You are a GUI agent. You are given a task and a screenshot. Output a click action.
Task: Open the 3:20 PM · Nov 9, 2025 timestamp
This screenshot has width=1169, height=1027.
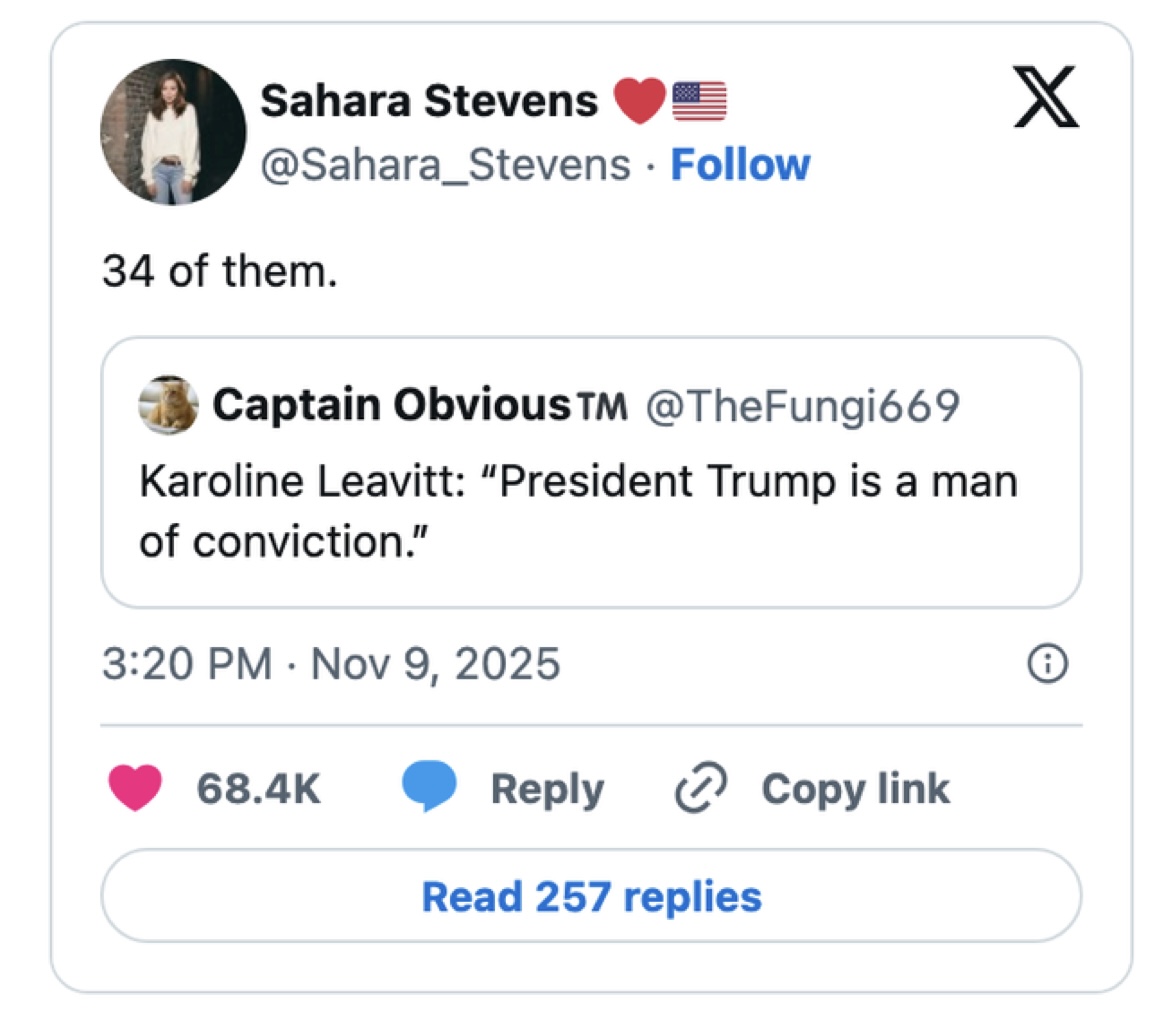coord(331,663)
